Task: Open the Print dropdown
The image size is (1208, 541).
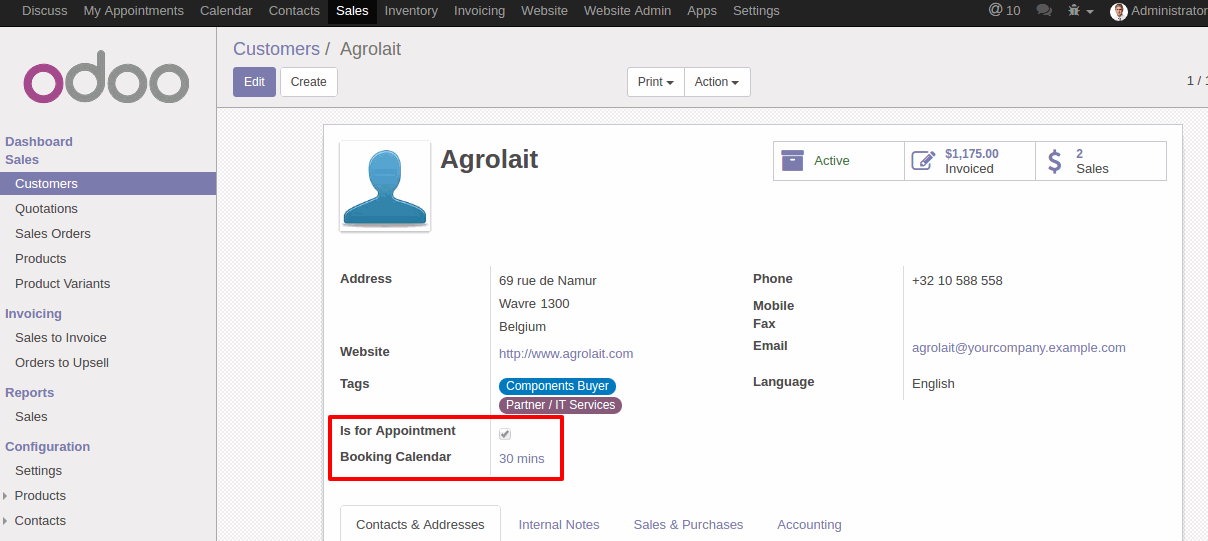Action: (656, 82)
